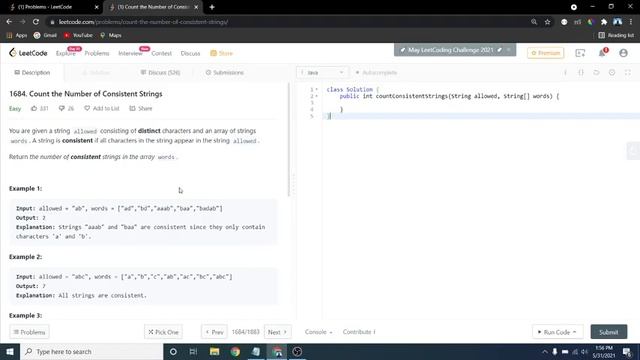Reload the browser page
The image size is (640, 360).
[x=36, y=22]
